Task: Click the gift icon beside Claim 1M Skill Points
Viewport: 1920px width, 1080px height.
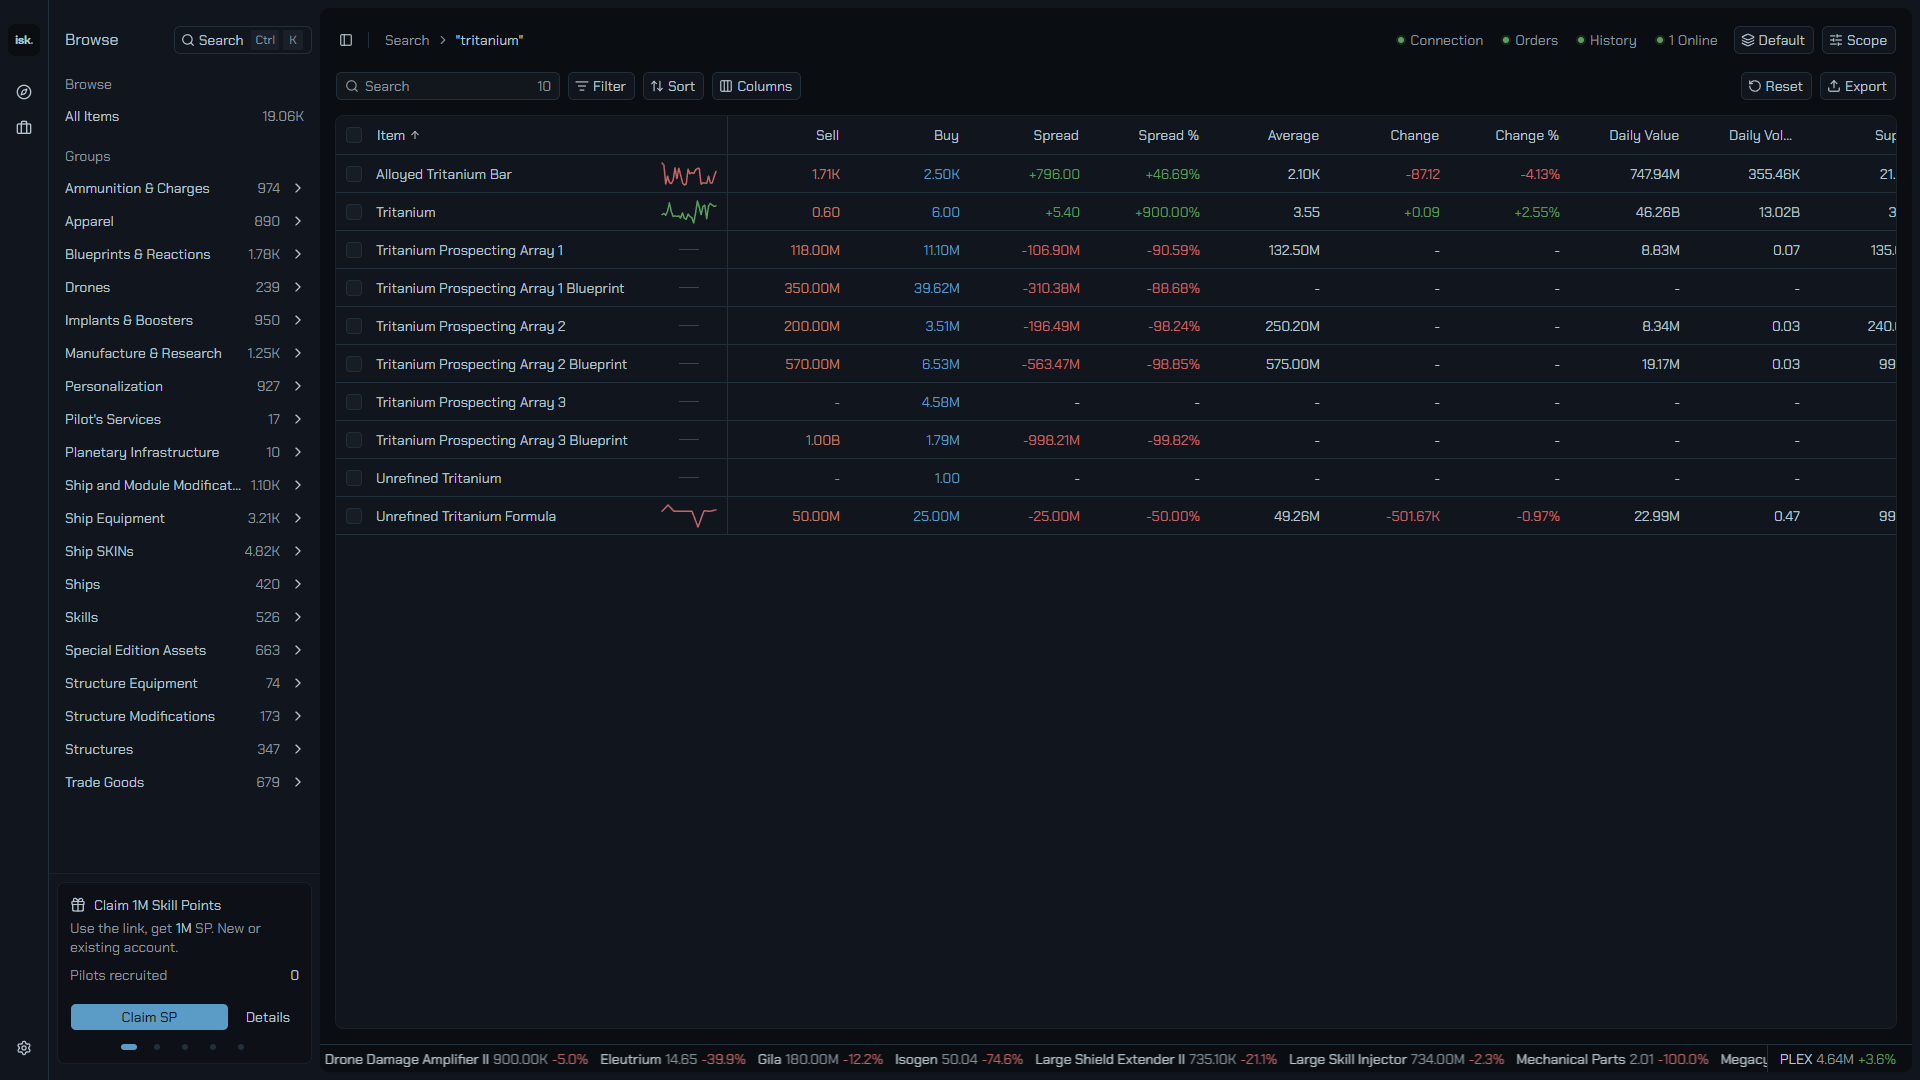Action: click(78, 905)
